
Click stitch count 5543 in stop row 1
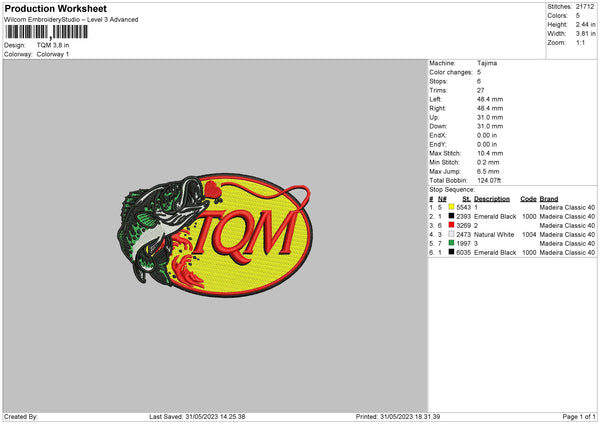(463, 207)
